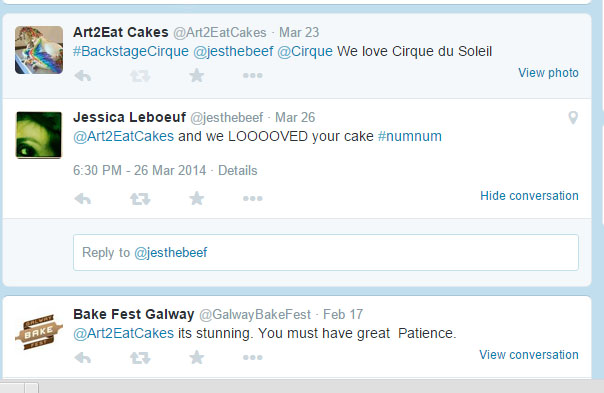Expand thread with View conversation
The image size is (604, 393).
click(x=529, y=354)
